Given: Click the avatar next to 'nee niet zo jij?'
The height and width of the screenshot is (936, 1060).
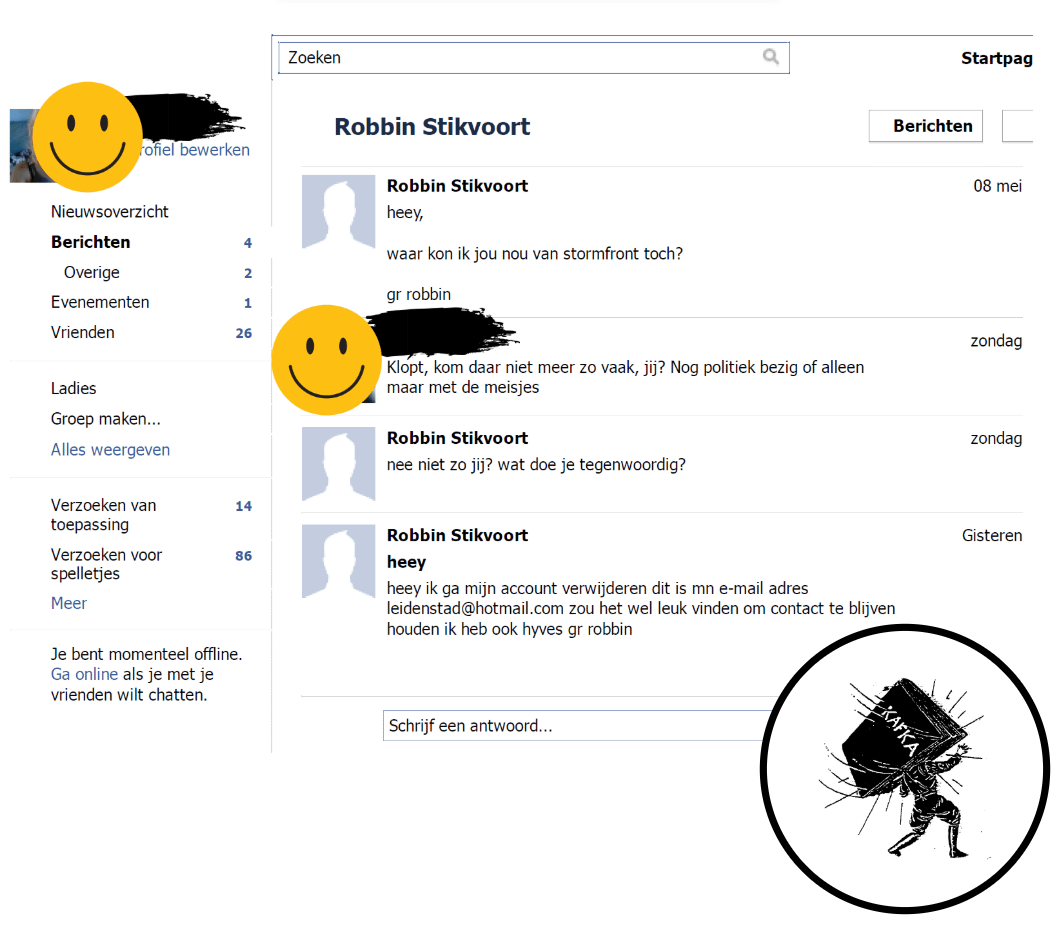Looking at the screenshot, I should click(x=338, y=463).
